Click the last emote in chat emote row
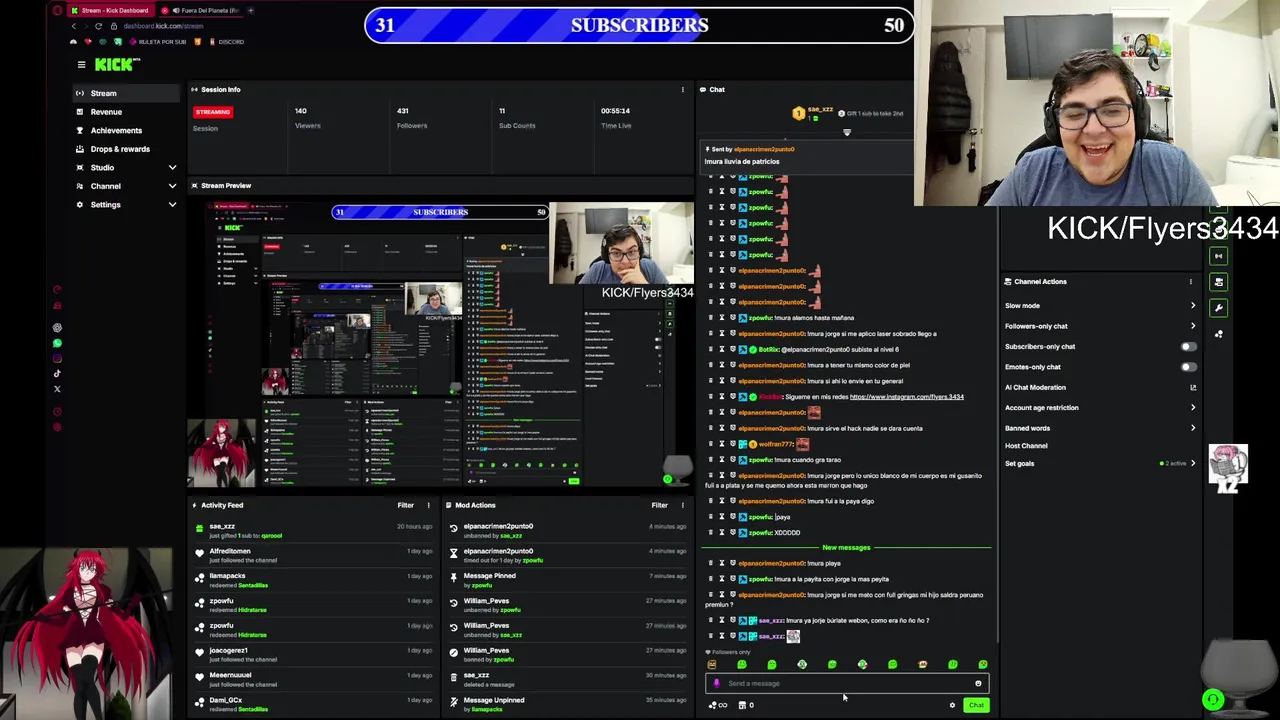This screenshot has height=720, width=1280. click(982, 665)
